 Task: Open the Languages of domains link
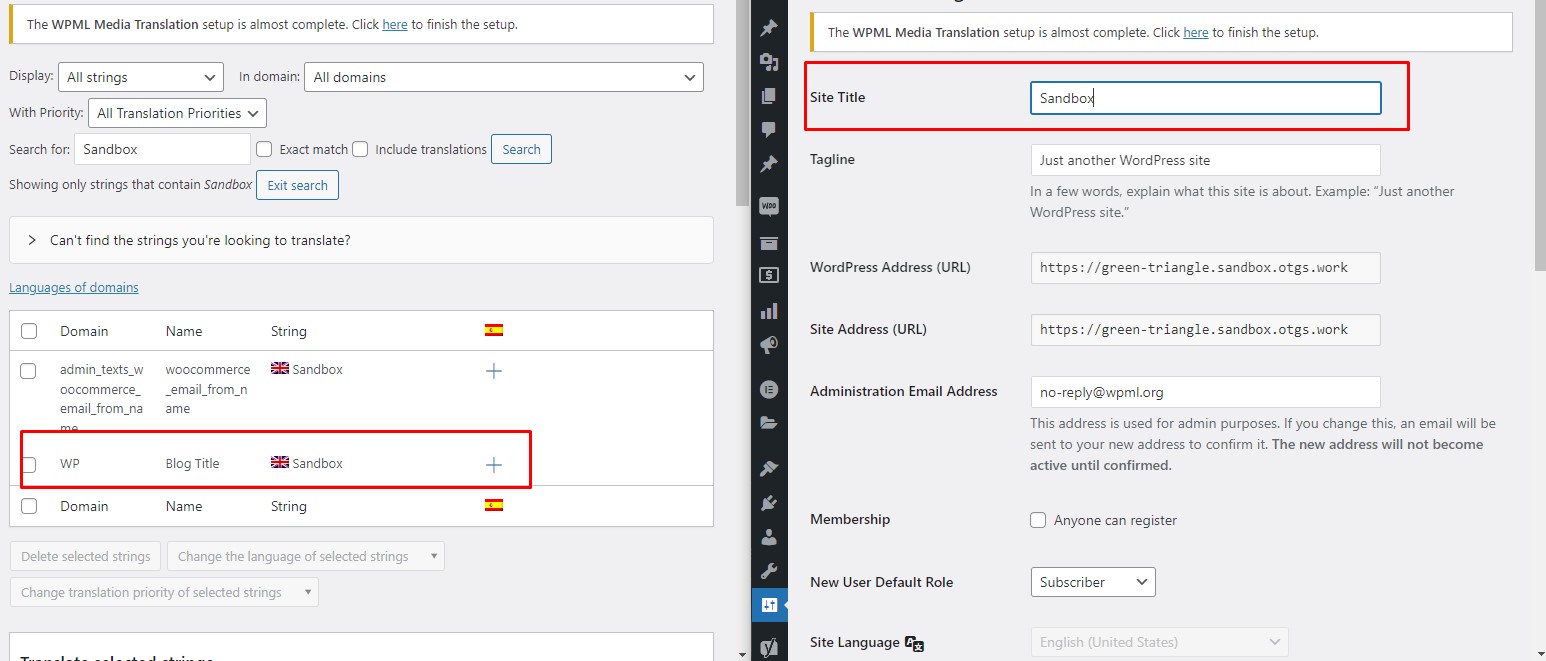coord(74,287)
